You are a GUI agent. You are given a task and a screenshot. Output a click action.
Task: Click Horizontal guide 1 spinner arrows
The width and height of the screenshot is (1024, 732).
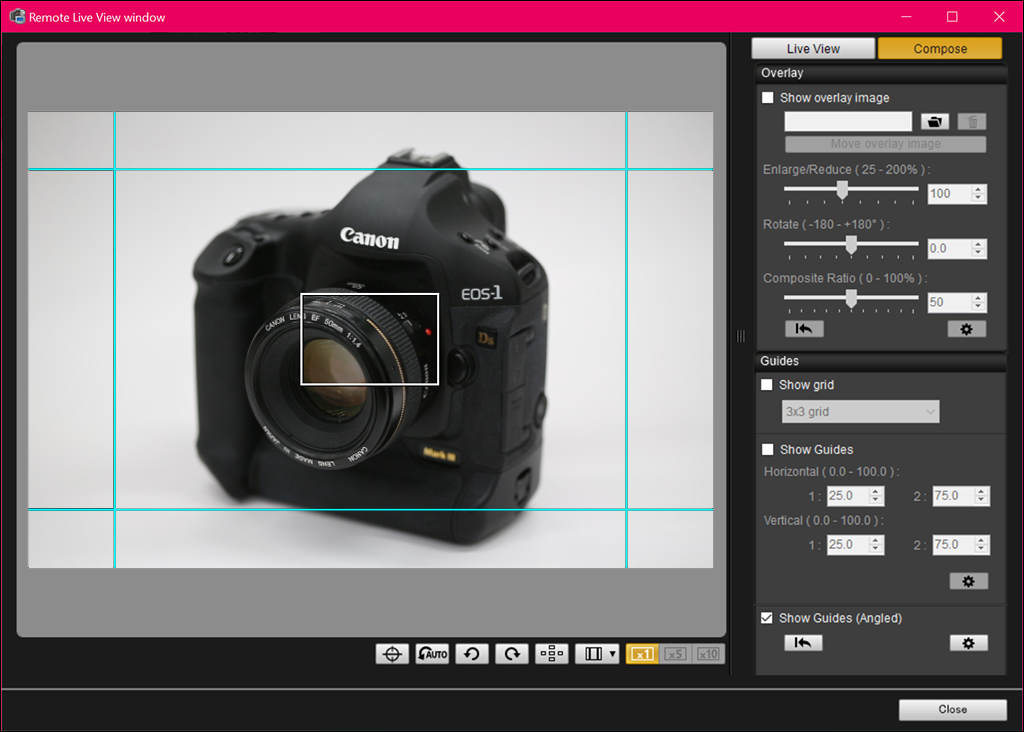pyautogui.click(x=876, y=496)
